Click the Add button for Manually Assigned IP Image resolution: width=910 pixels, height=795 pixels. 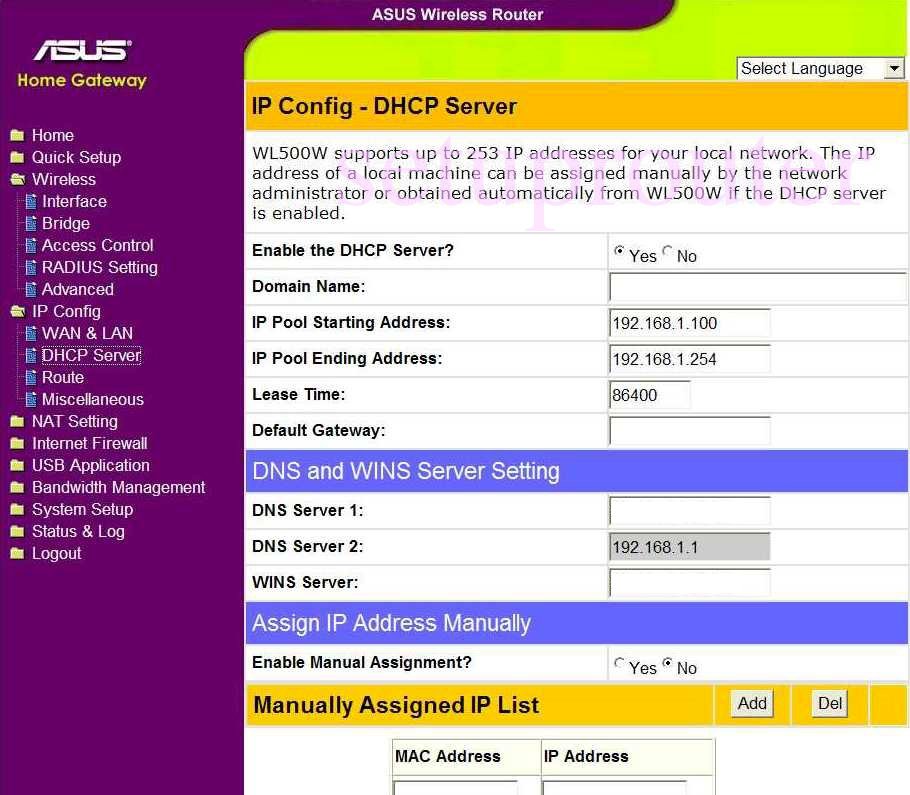click(x=750, y=703)
